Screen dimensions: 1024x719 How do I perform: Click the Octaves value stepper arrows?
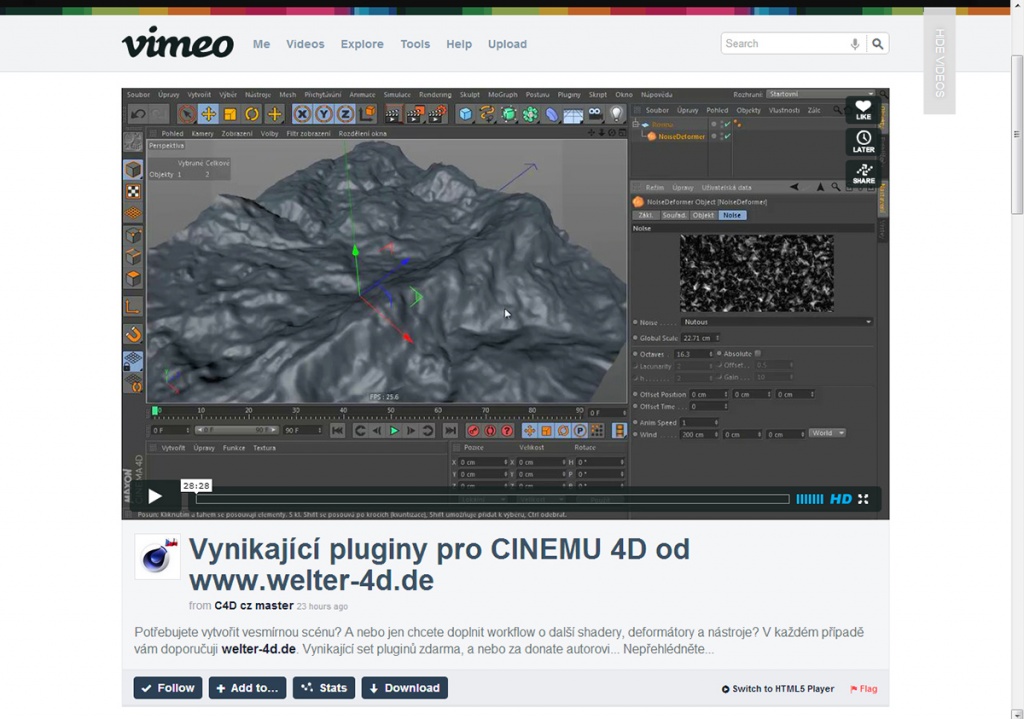(711, 354)
